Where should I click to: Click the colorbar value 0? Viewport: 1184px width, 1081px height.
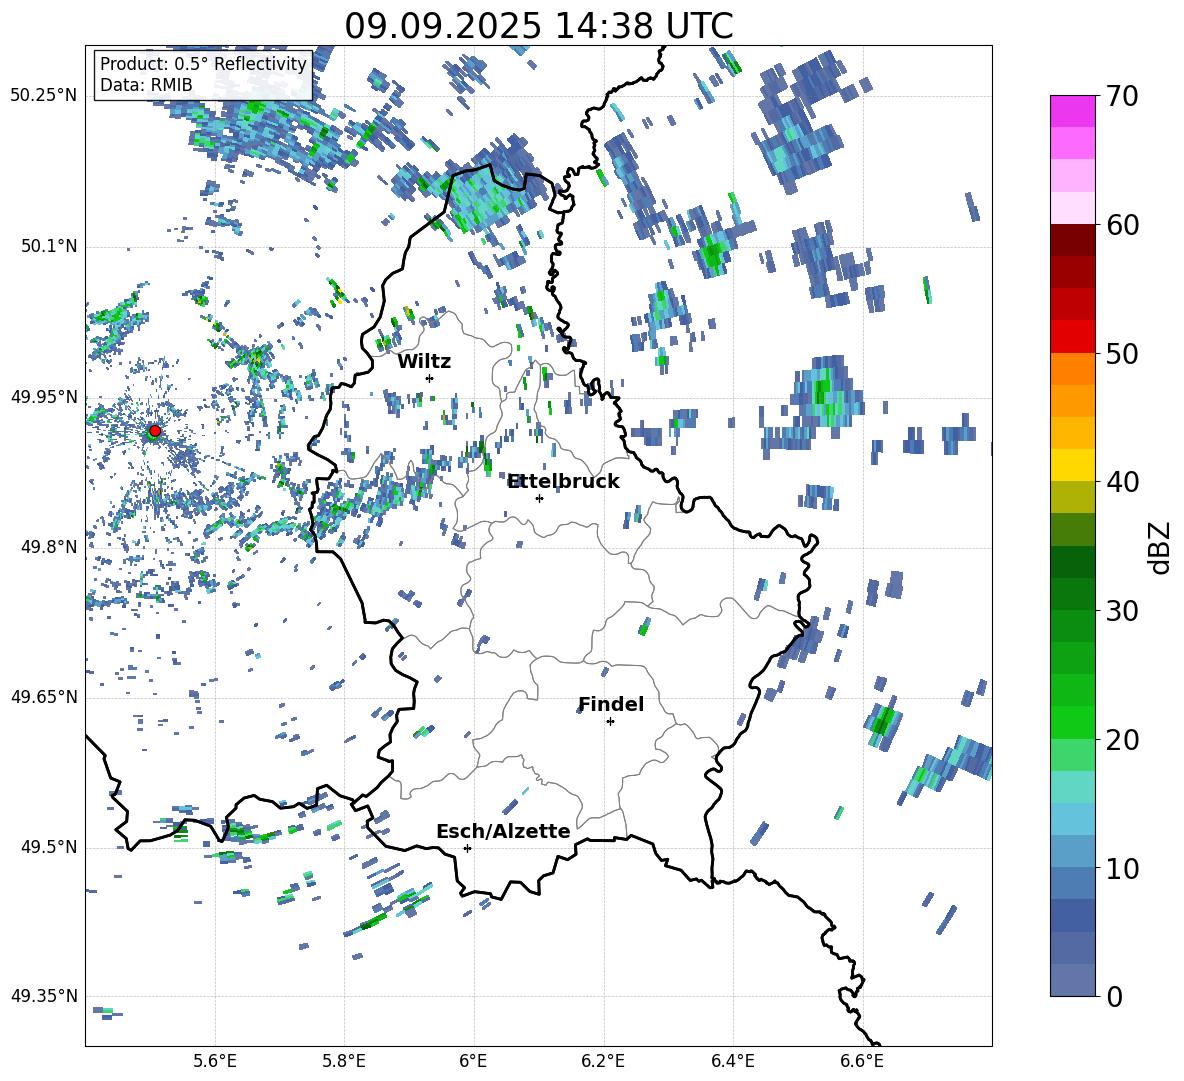click(x=1115, y=996)
